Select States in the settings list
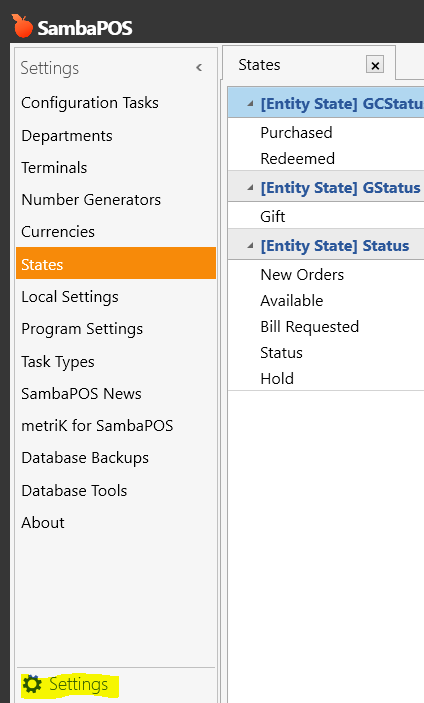The width and height of the screenshot is (424, 703). [116, 263]
